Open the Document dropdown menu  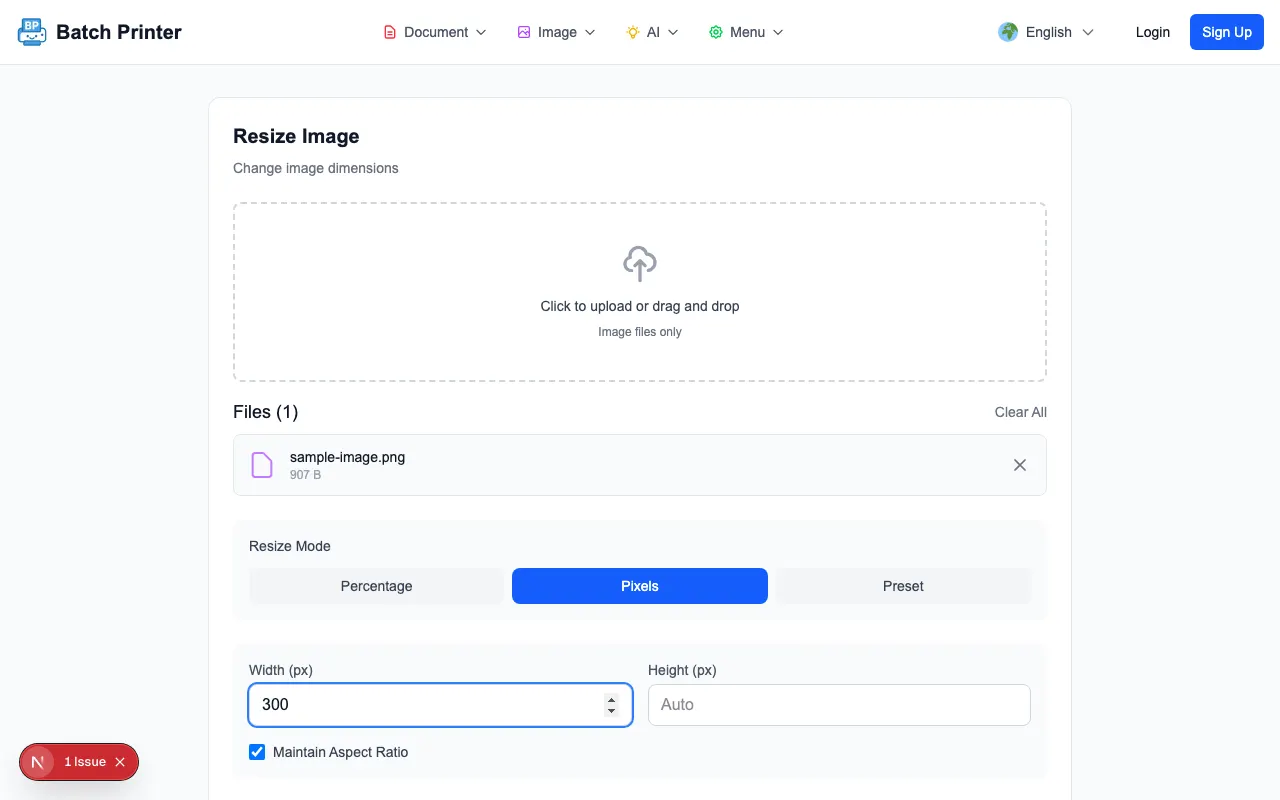click(436, 32)
